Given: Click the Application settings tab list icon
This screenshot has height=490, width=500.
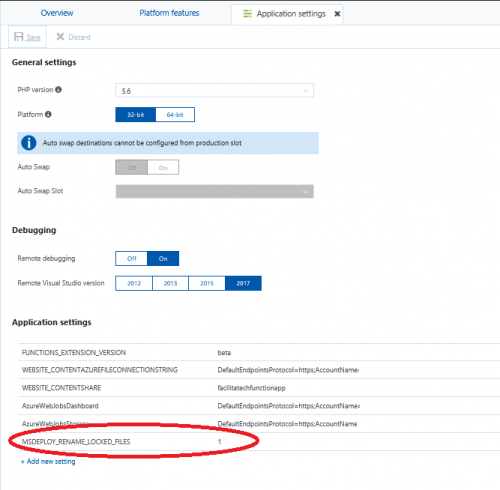Looking at the screenshot, I should [247, 14].
